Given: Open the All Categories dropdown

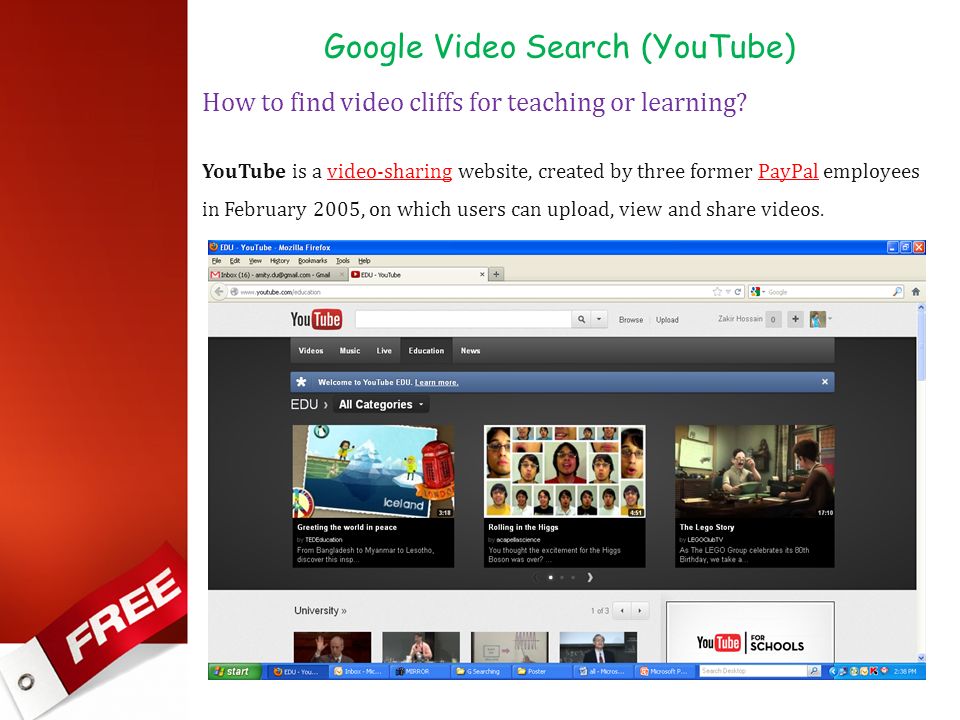Looking at the screenshot, I should pos(381,404).
